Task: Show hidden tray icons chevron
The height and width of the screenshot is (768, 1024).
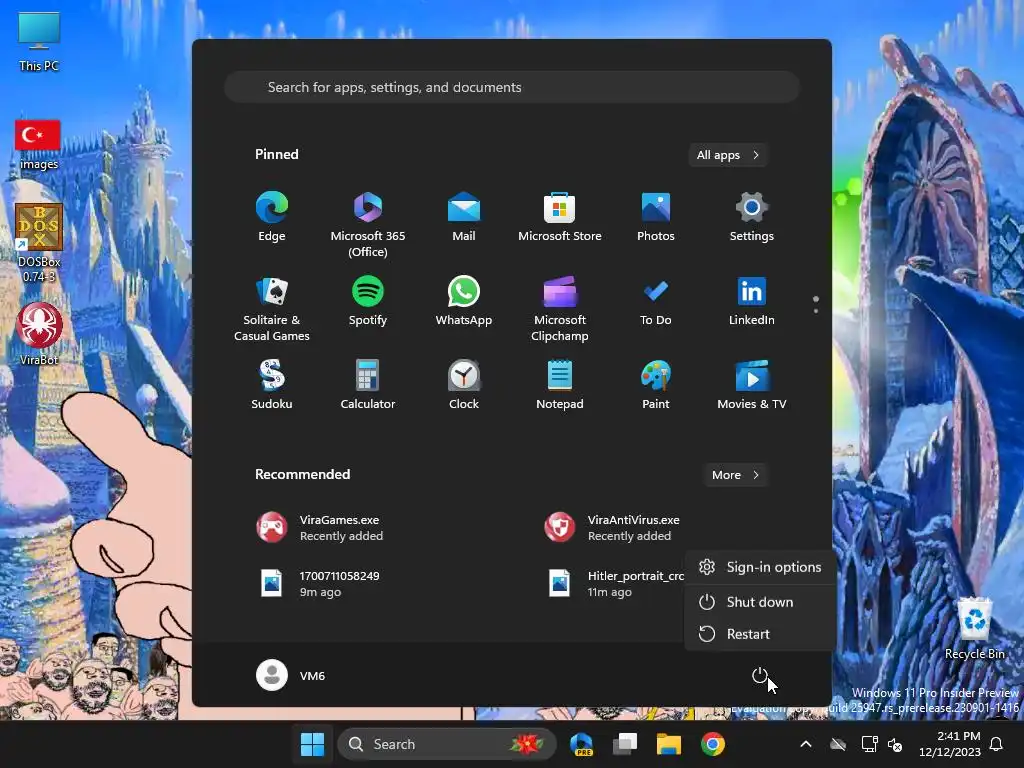Action: [806, 744]
